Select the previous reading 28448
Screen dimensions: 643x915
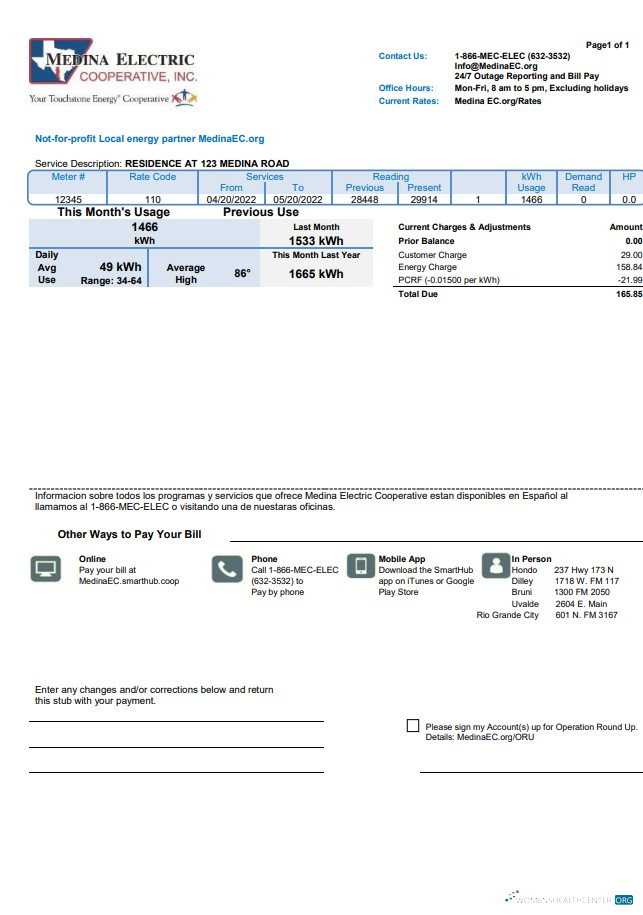[x=365, y=200]
